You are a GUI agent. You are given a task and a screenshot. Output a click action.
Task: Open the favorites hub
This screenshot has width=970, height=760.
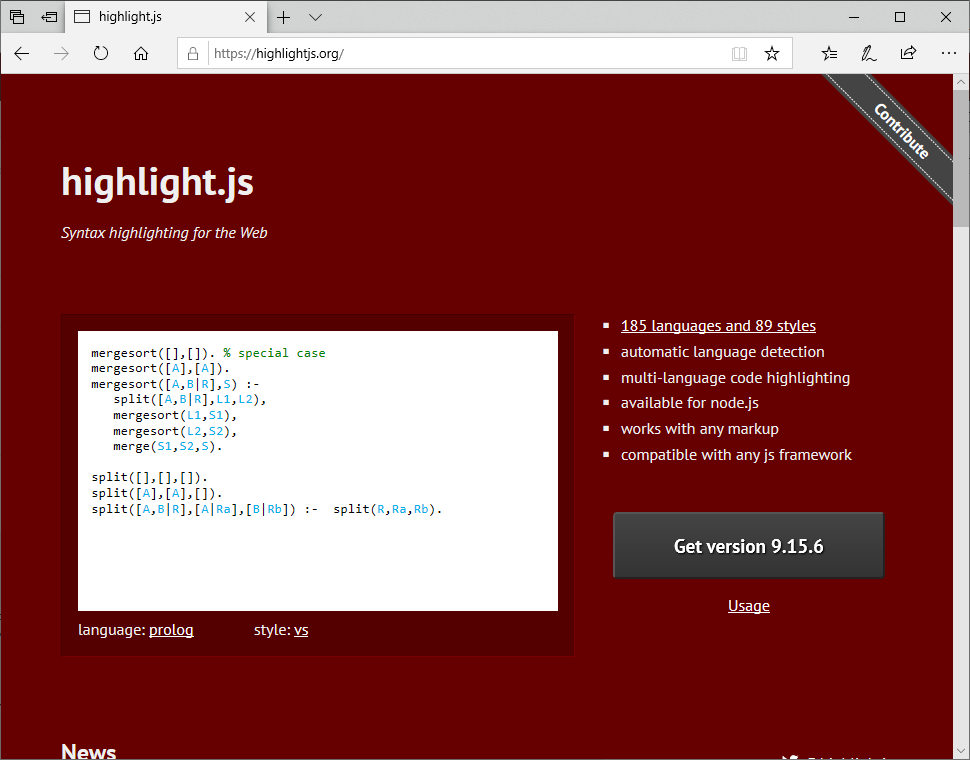pos(830,54)
